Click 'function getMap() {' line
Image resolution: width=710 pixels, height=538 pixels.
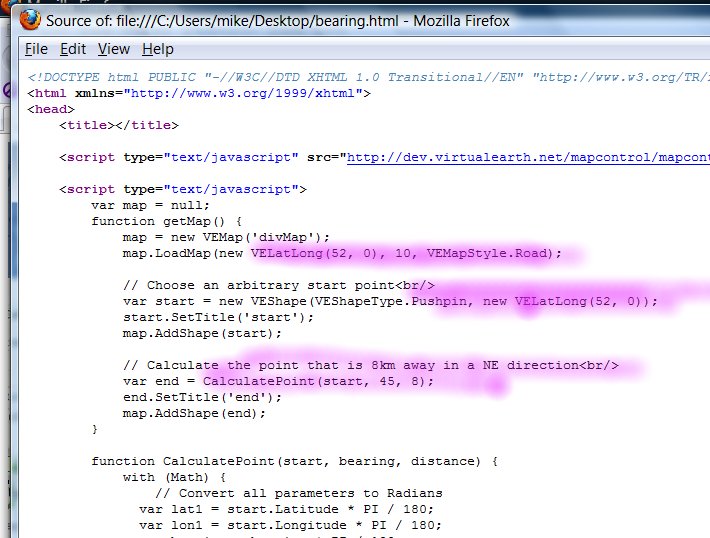[x=167, y=221]
